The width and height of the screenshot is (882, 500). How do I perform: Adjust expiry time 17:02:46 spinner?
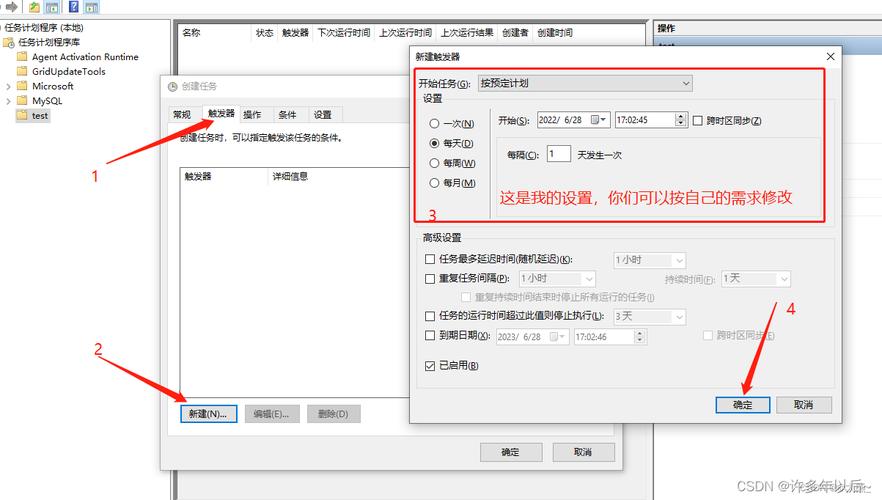coord(639,336)
